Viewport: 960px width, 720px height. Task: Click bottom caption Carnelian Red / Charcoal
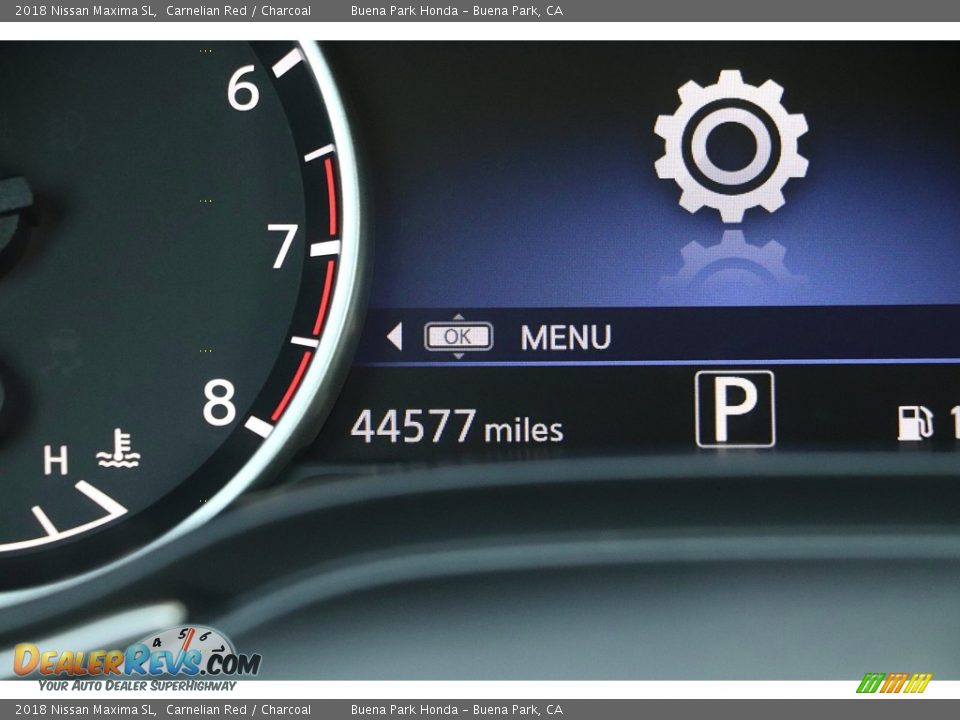click(x=238, y=710)
